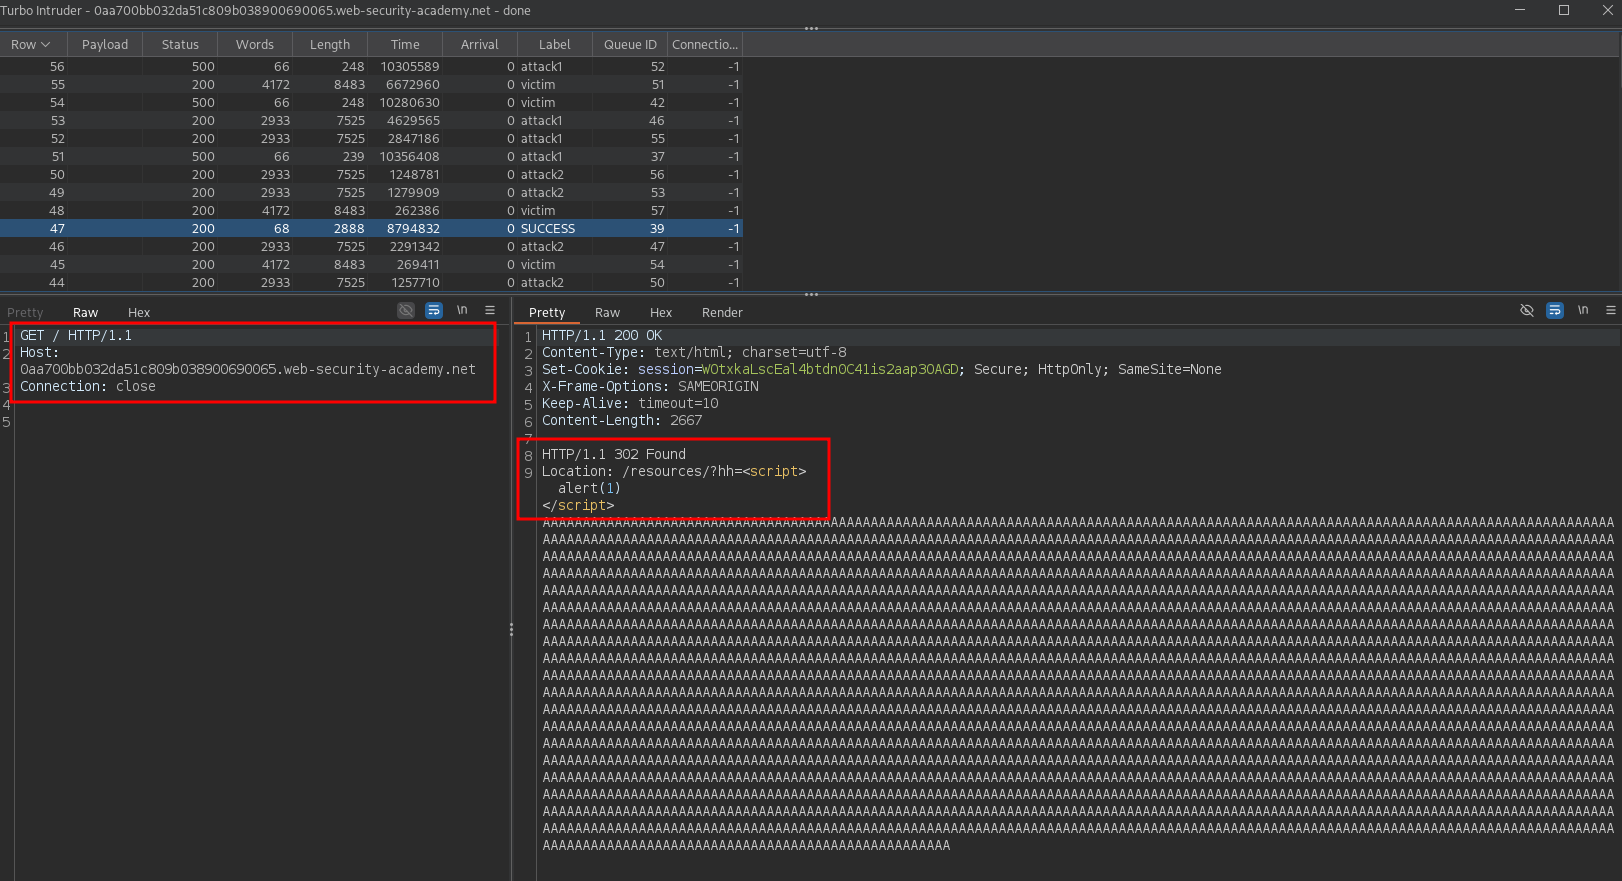Select row 46 with time 2291342
The height and width of the screenshot is (881, 1622).
pos(371,247)
